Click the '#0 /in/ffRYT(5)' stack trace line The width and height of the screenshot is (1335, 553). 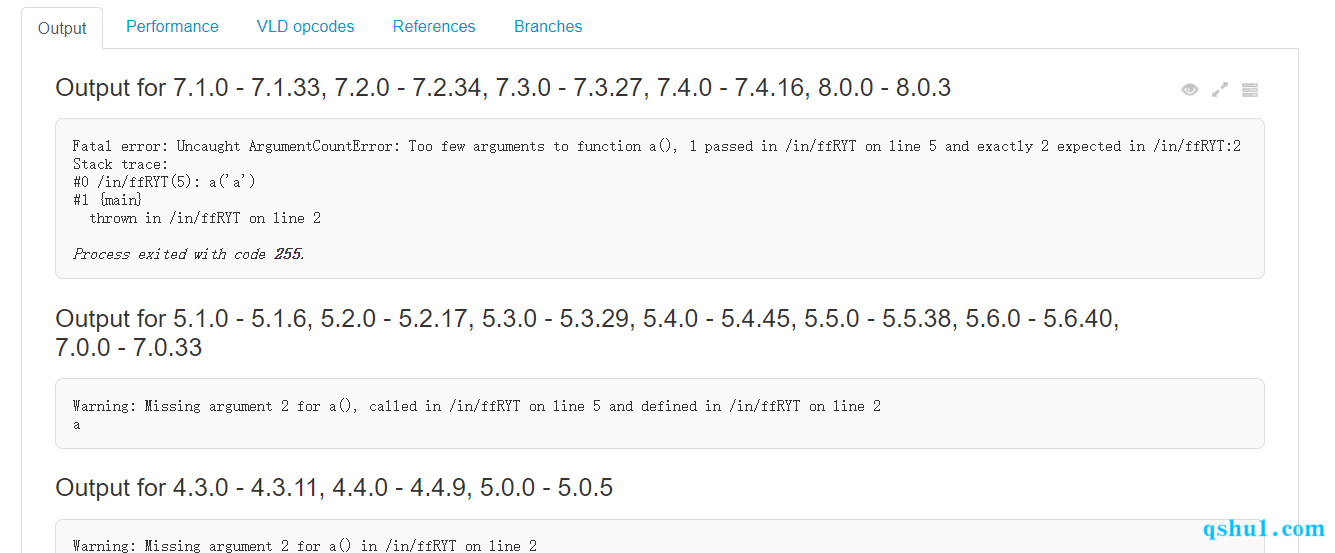[165, 182]
